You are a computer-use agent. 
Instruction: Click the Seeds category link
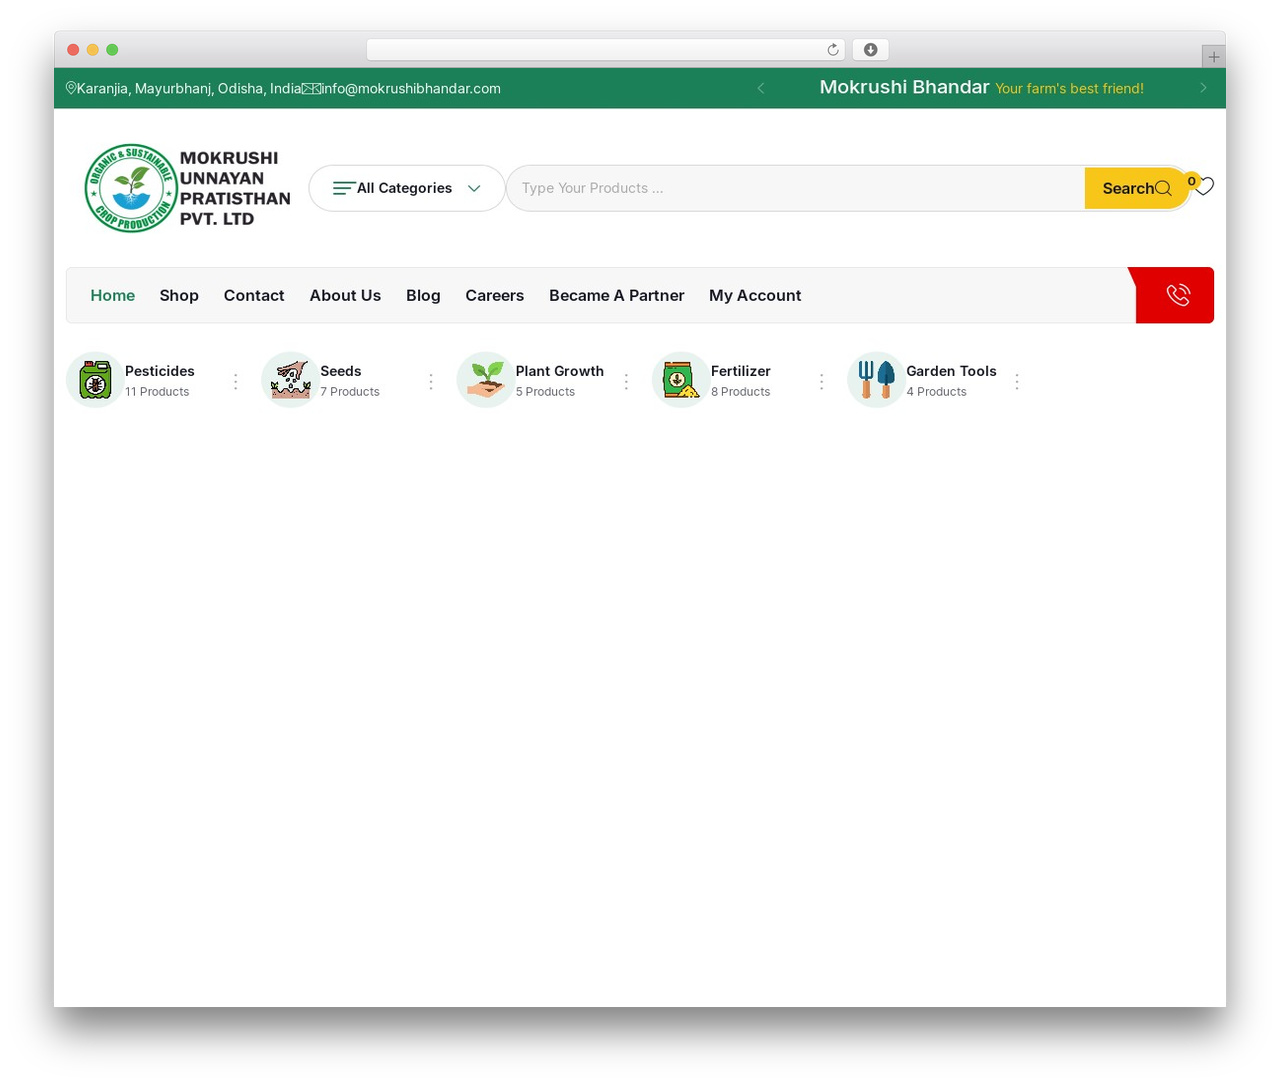pos(340,371)
